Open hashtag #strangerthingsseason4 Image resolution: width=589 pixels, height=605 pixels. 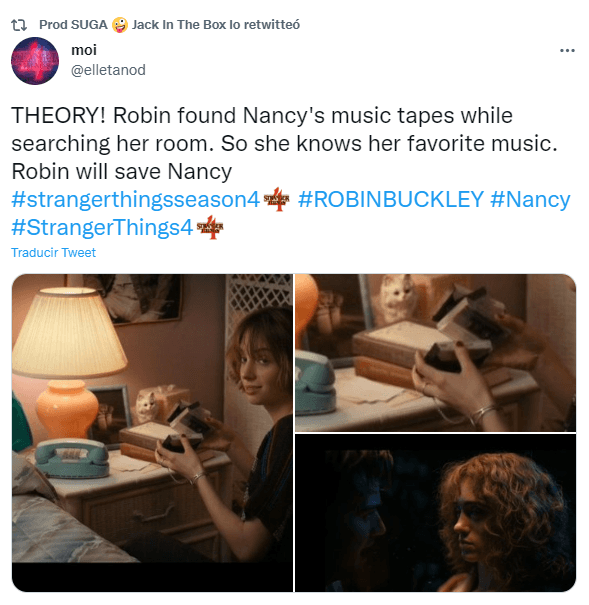135,199
